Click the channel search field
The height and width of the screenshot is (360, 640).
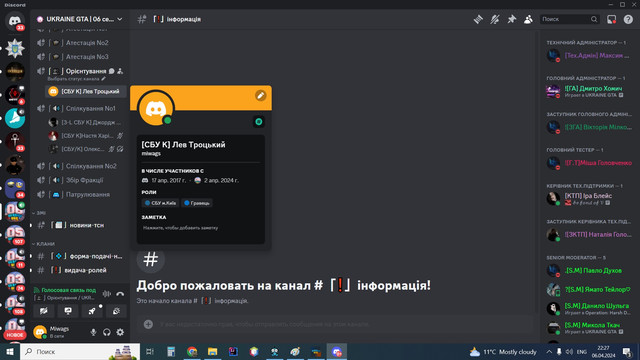(570, 19)
